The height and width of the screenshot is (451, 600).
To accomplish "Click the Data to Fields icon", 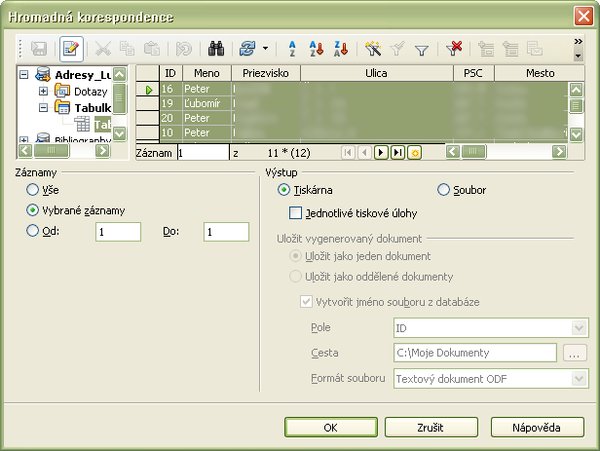I will (x=510, y=49).
